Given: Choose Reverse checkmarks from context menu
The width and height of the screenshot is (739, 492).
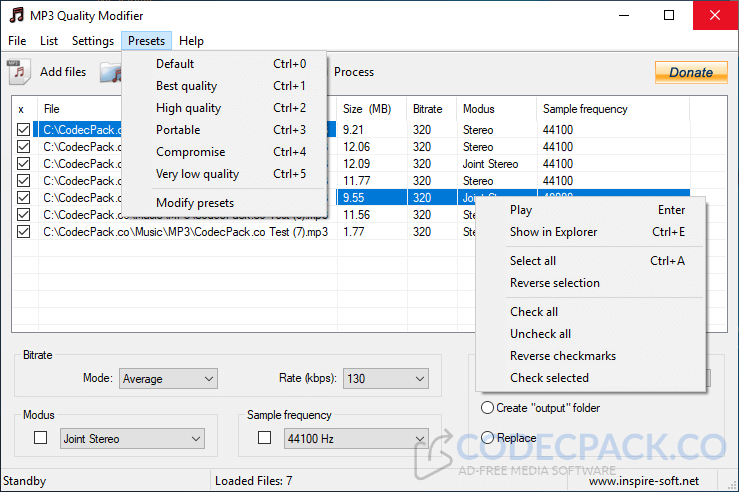Looking at the screenshot, I should tap(591, 356).
